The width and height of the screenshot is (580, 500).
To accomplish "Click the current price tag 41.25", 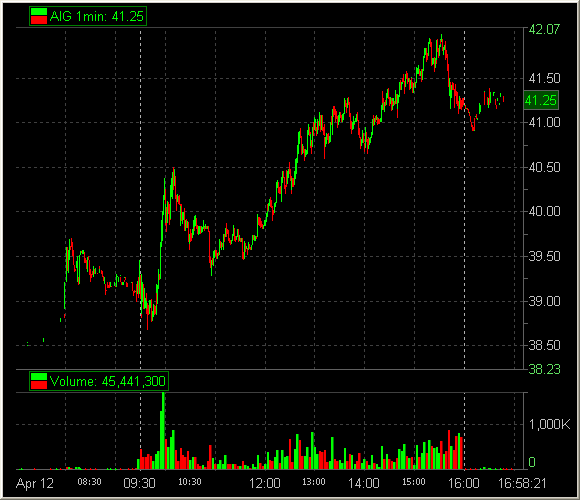I will 541,100.
